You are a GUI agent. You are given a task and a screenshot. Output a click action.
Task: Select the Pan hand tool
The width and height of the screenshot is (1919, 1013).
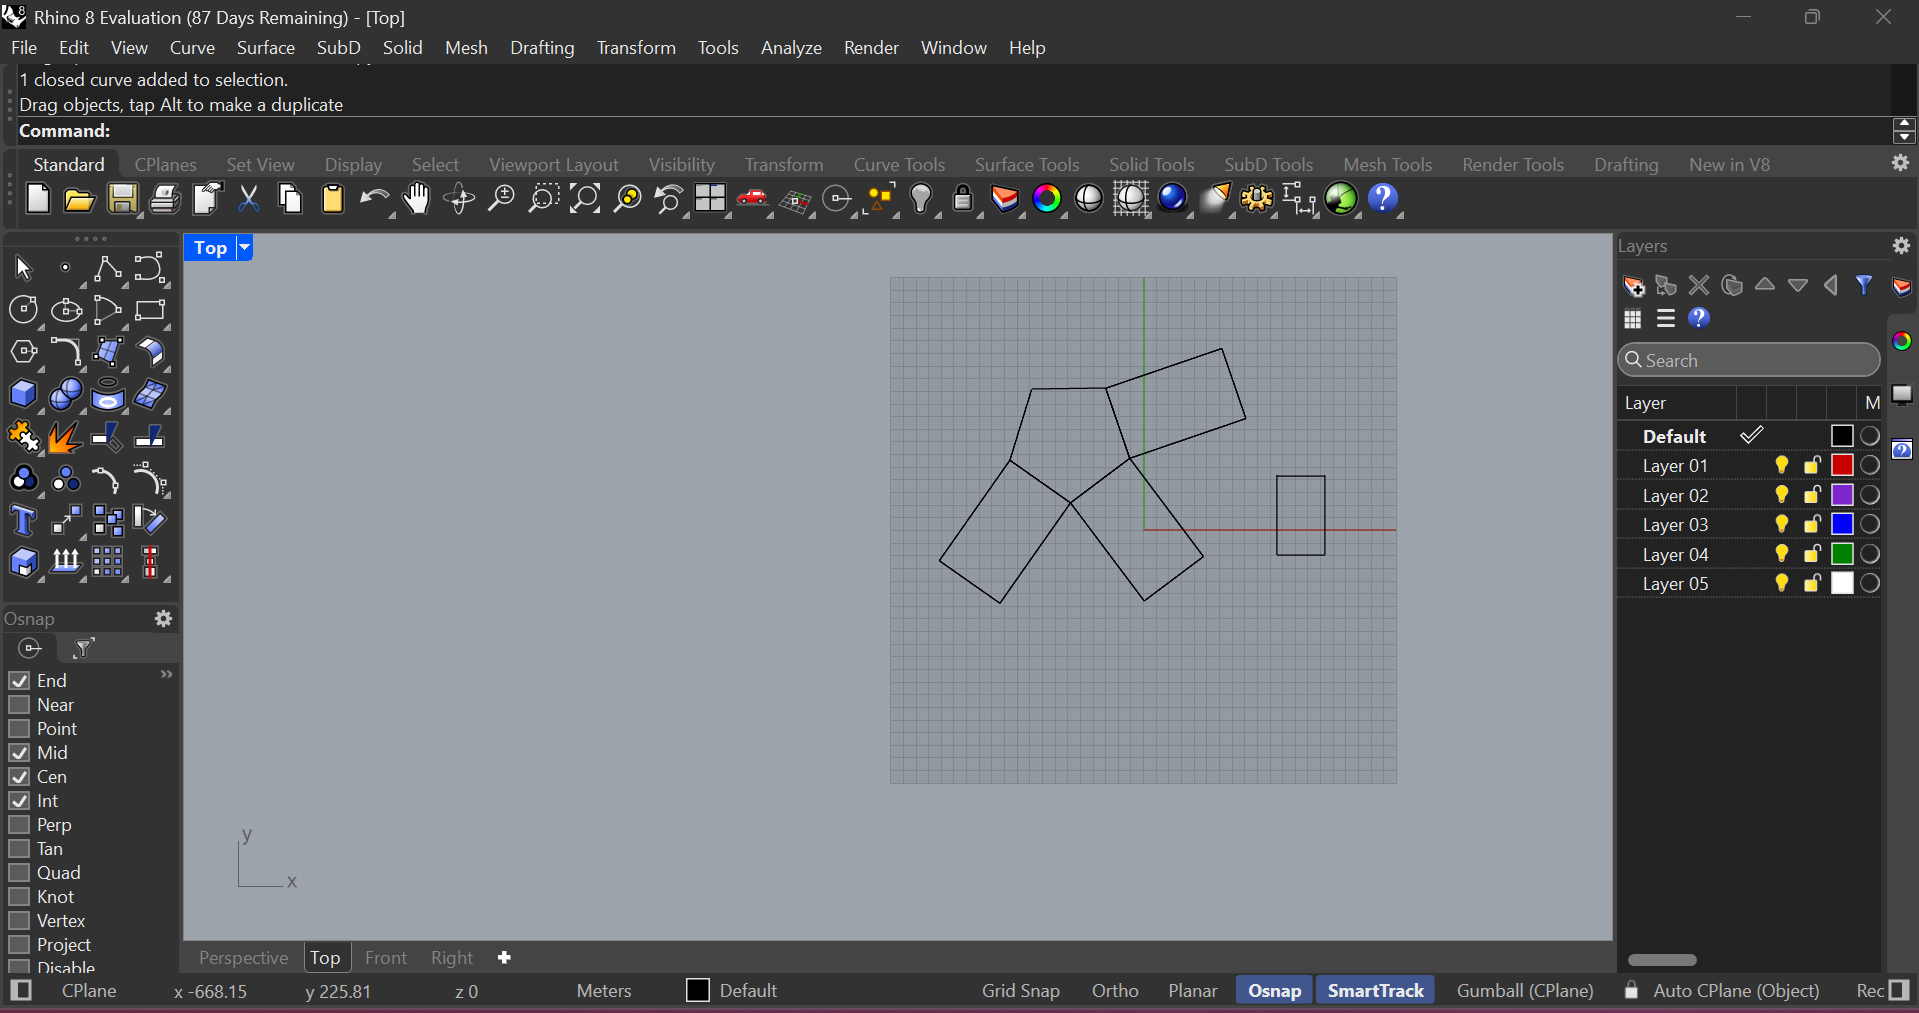pos(417,200)
